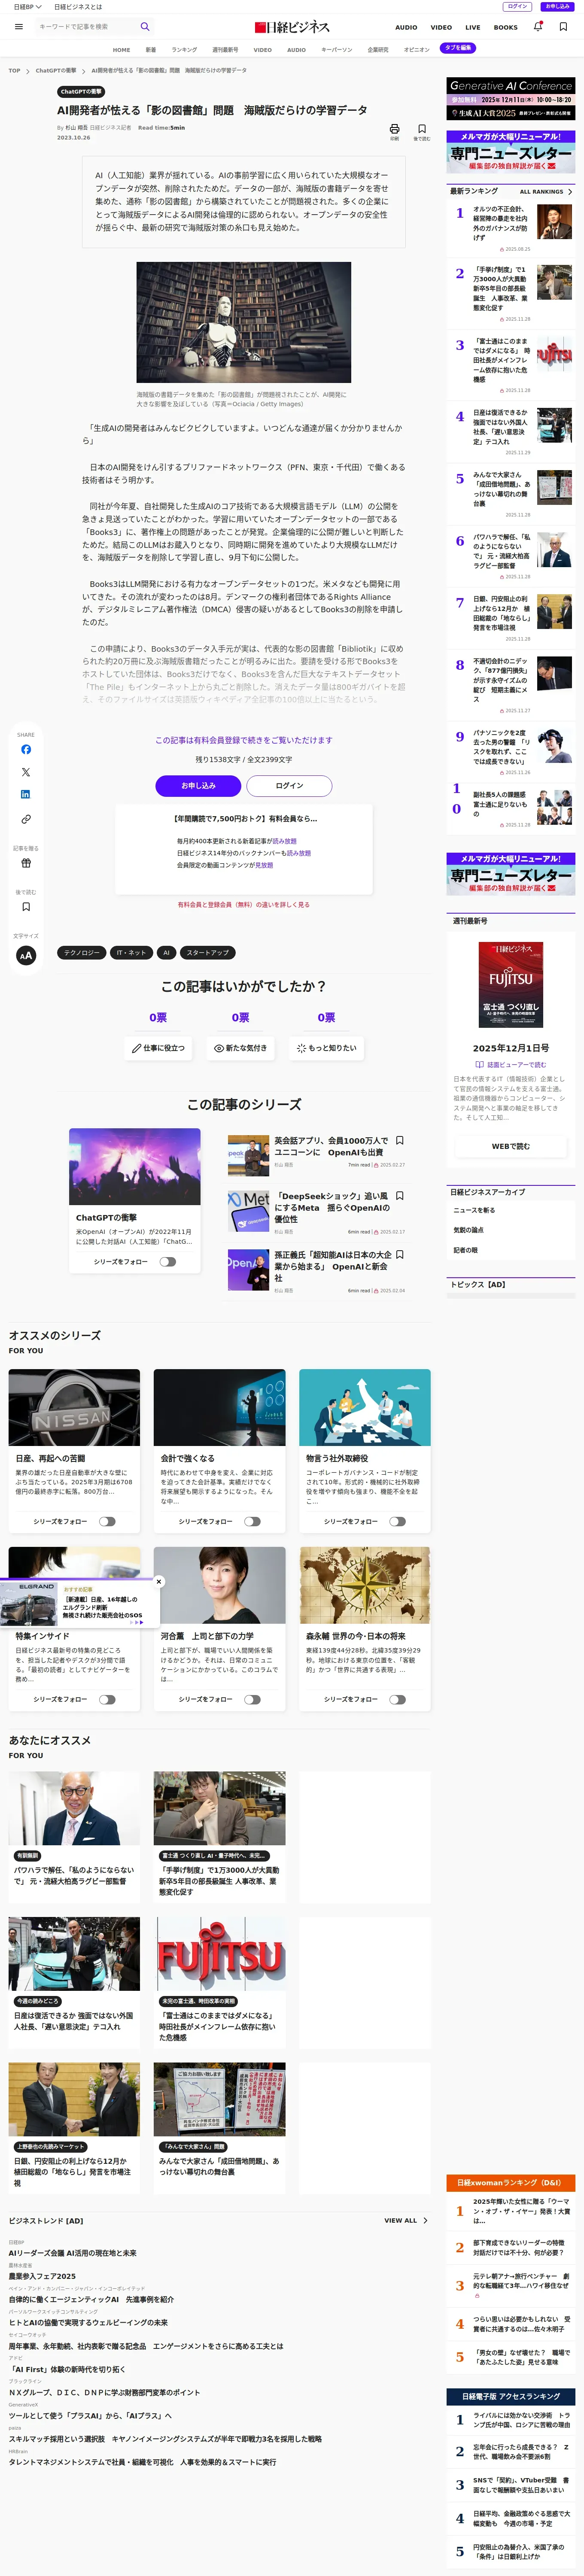Screen dimensions: 584x2576
Task: Save article with bookmark icon beside print
Action: pos(422,129)
